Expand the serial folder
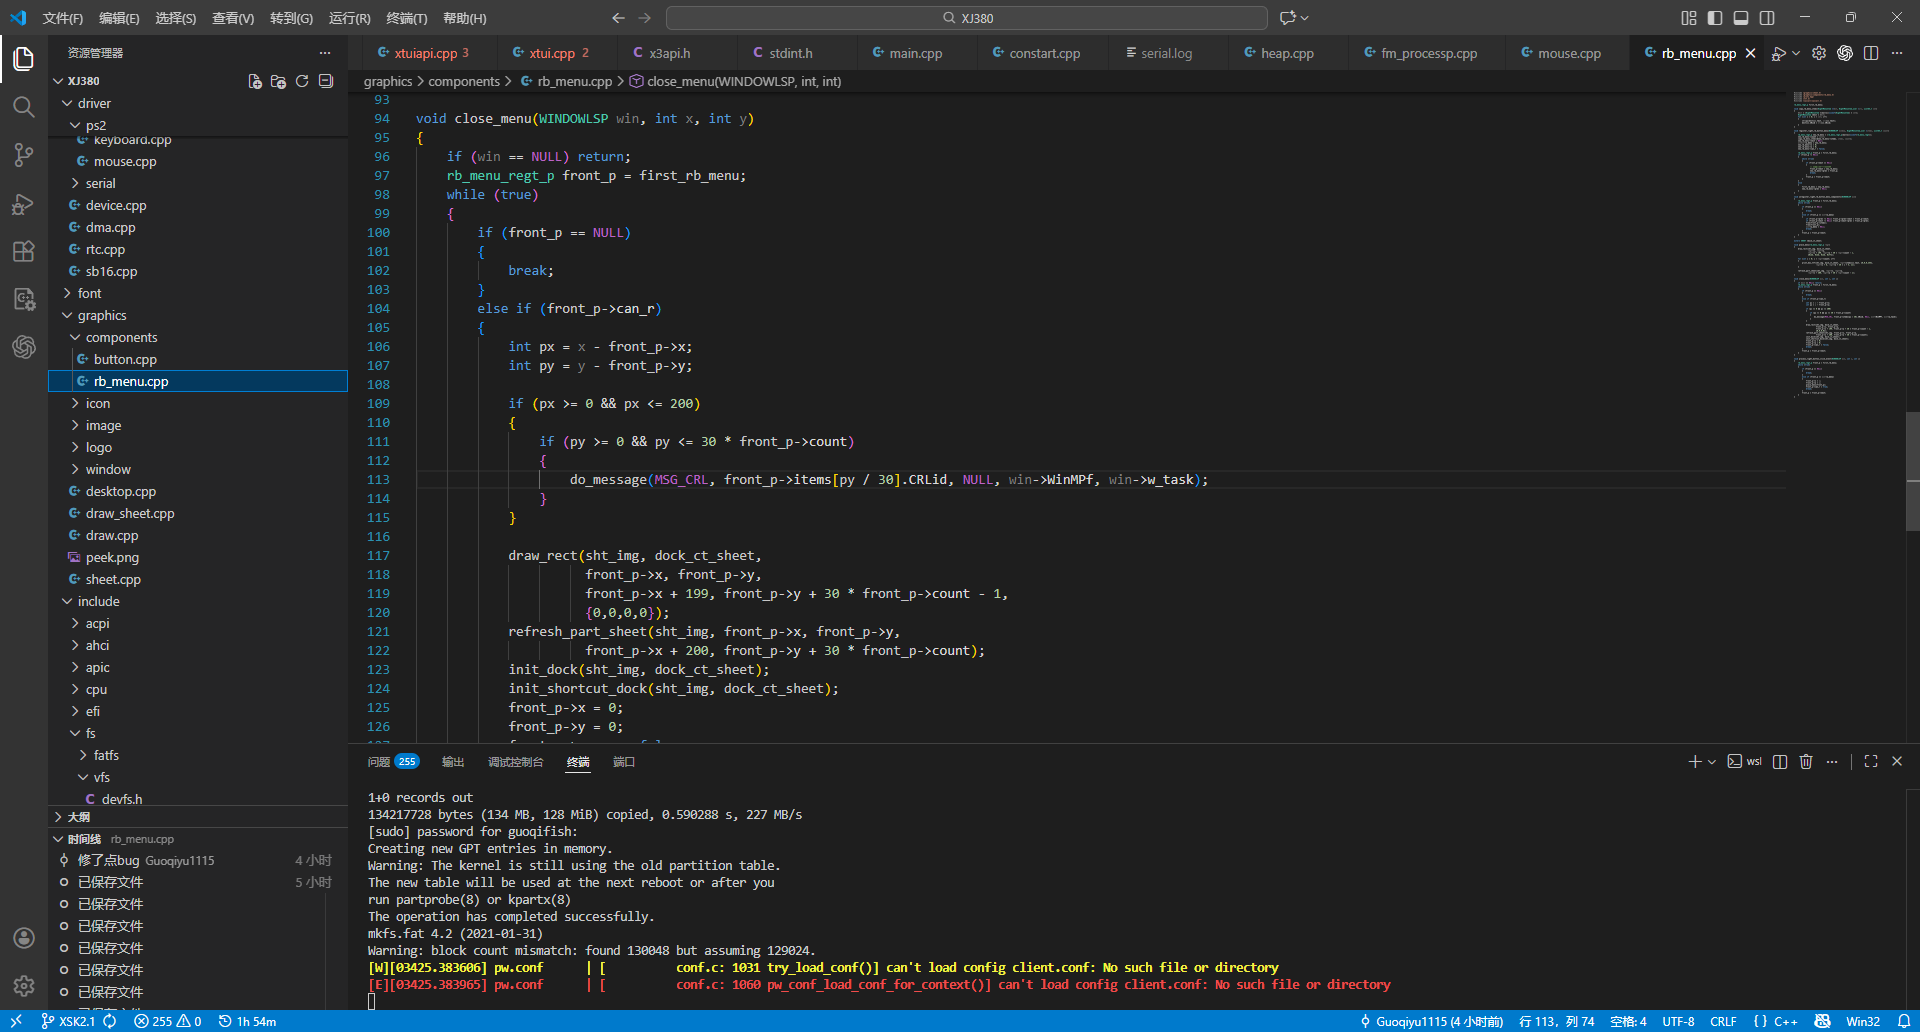 100,184
